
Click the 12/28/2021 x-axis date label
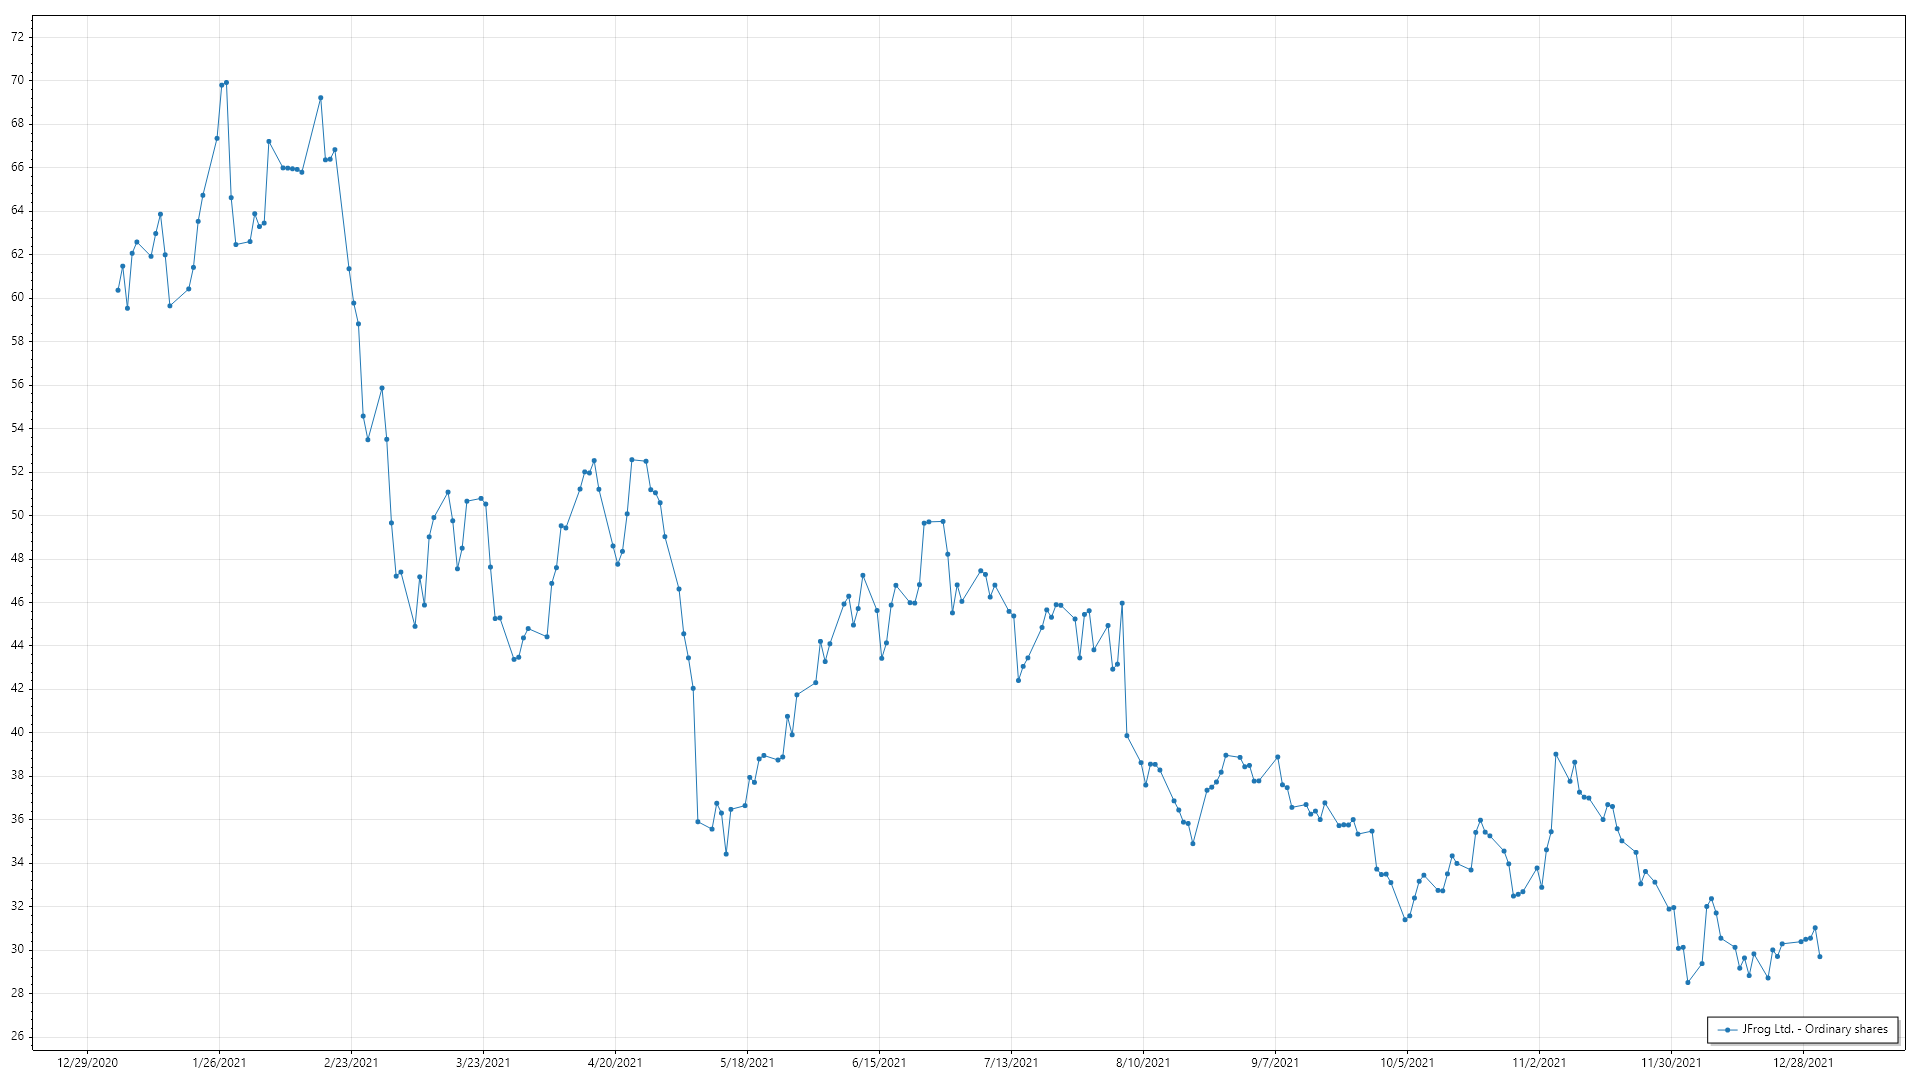point(1803,1063)
